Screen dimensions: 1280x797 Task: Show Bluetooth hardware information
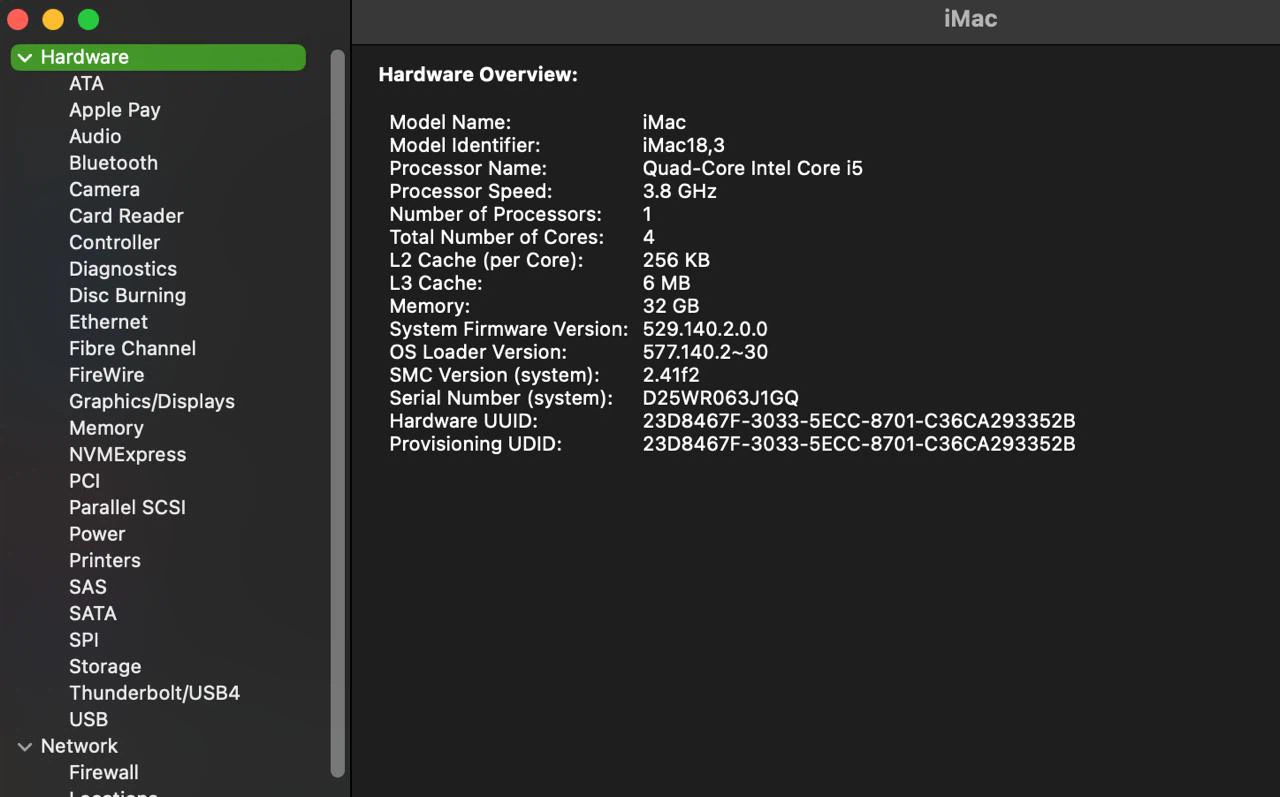click(x=113, y=163)
